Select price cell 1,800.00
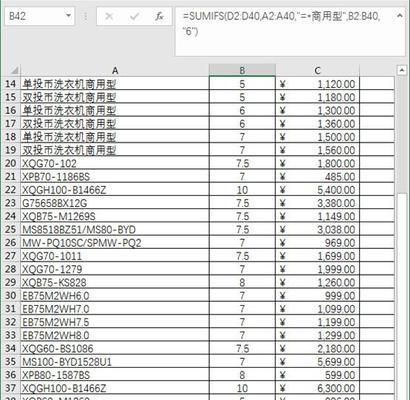Screen dimensions: 410x400 click(x=318, y=163)
